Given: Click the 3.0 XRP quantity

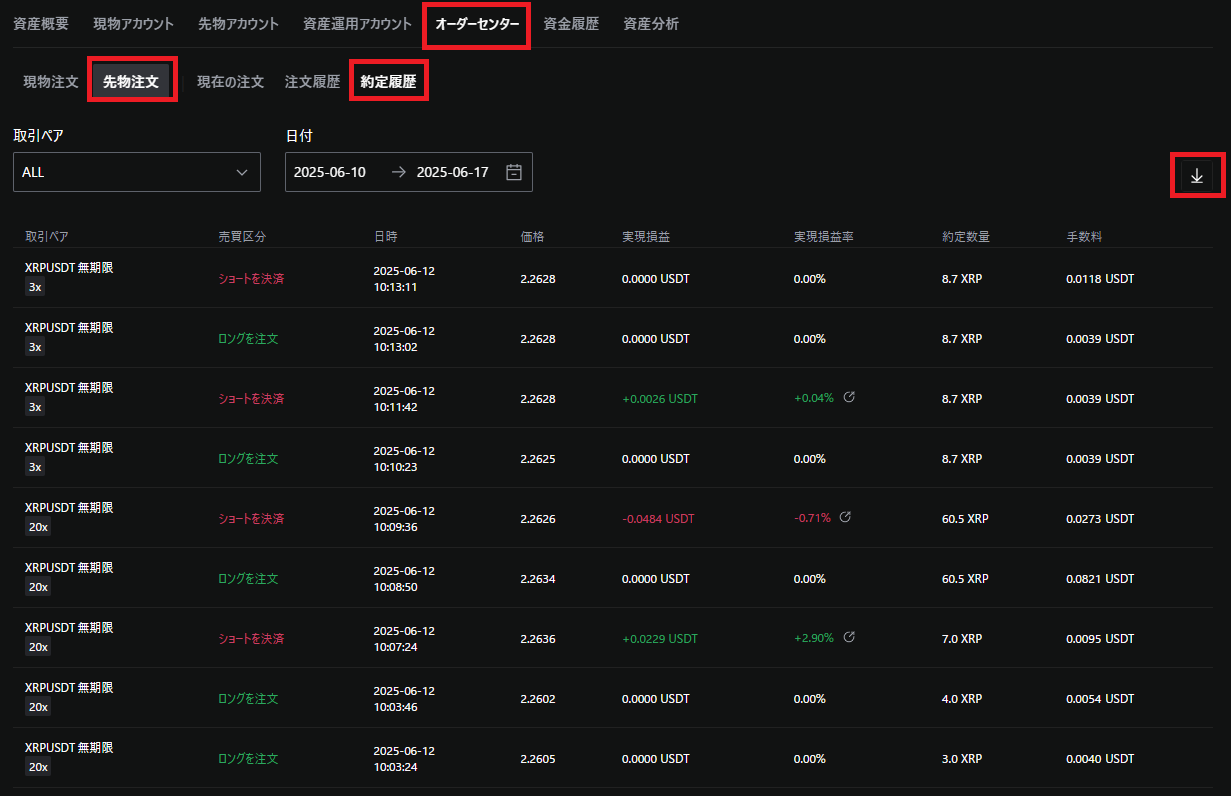Looking at the screenshot, I should click(x=962, y=759).
